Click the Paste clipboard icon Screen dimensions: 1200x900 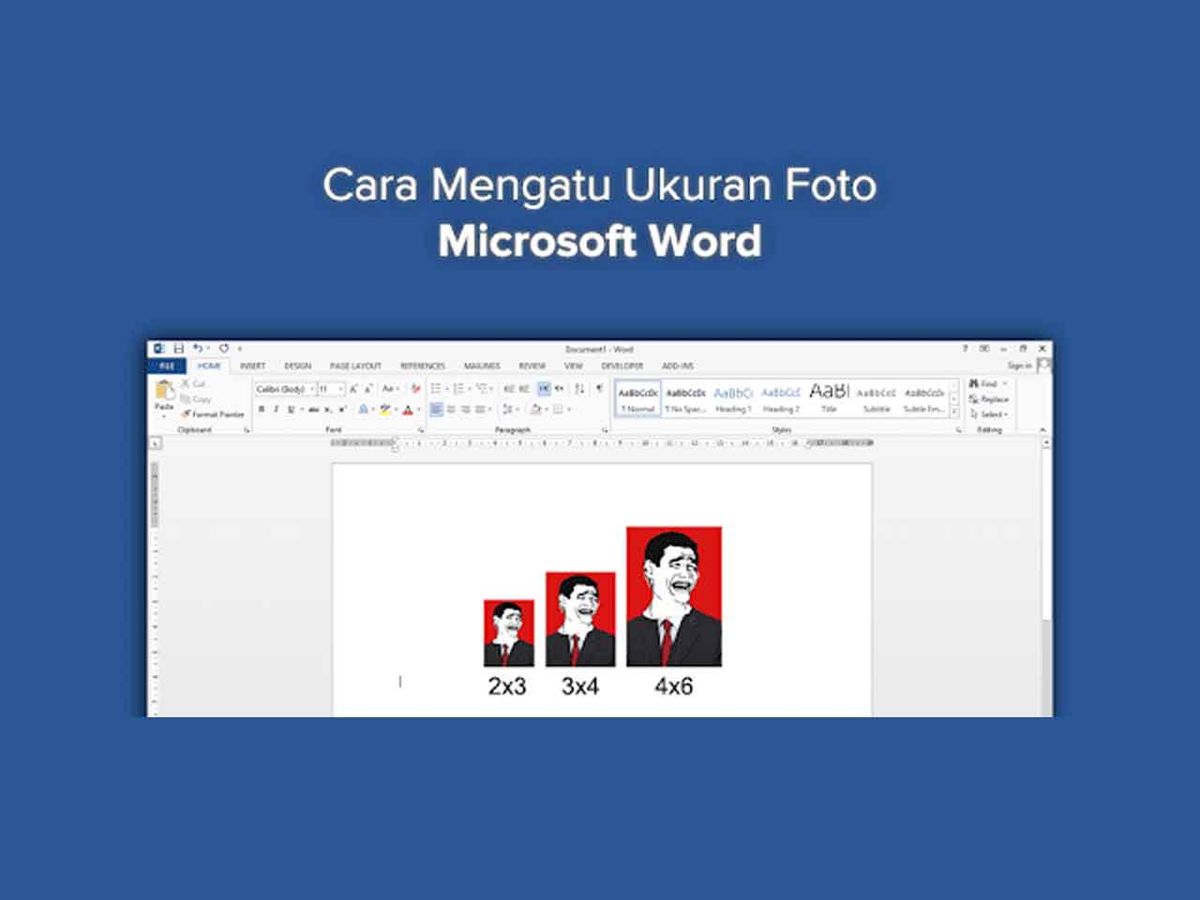[x=164, y=390]
